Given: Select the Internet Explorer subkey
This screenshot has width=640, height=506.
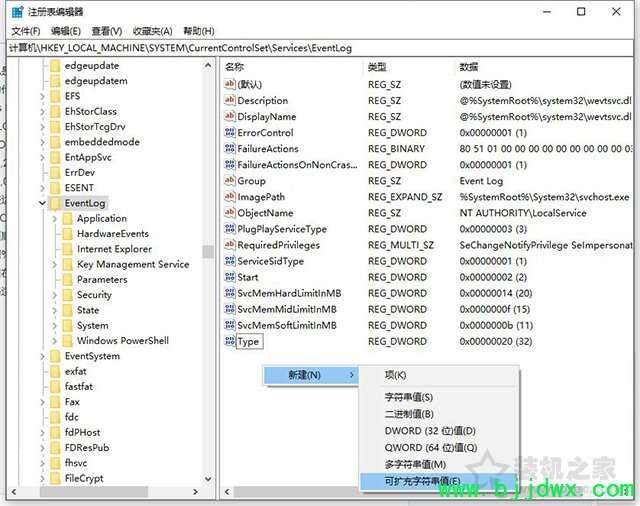Looking at the screenshot, I should pos(114,249).
